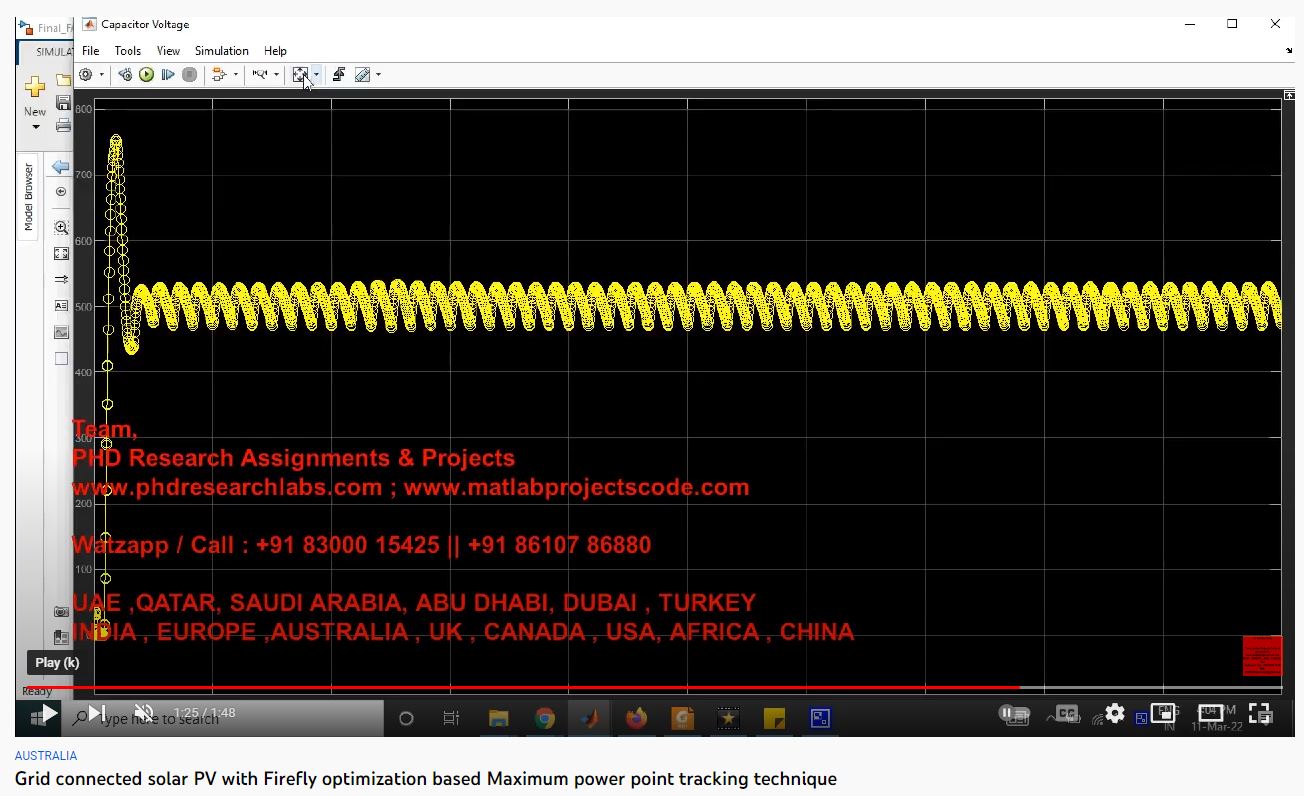Click Print icon in Simulink window
Image resolution: width=1304 pixels, height=796 pixels.
tap(64, 125)
